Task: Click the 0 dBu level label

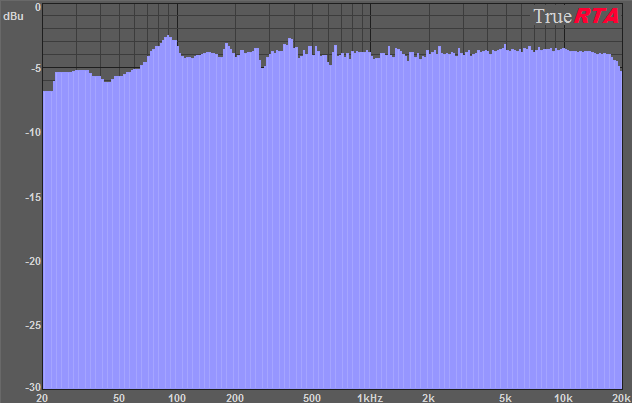Action: point(37,7)
